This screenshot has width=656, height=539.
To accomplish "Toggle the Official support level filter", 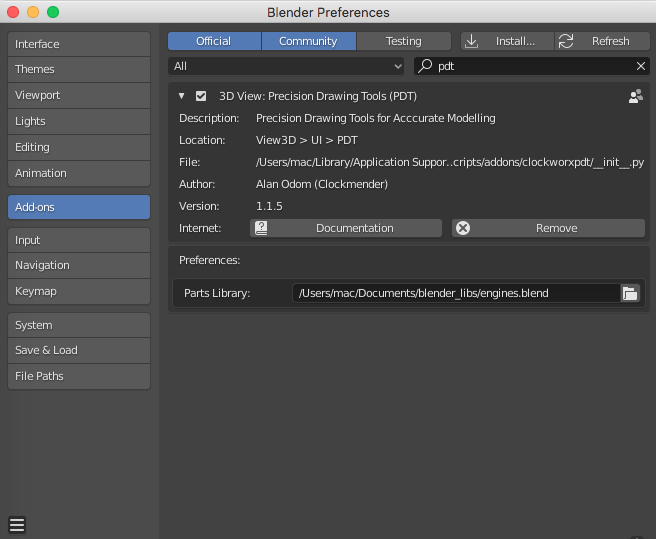I will click(214, 41).
